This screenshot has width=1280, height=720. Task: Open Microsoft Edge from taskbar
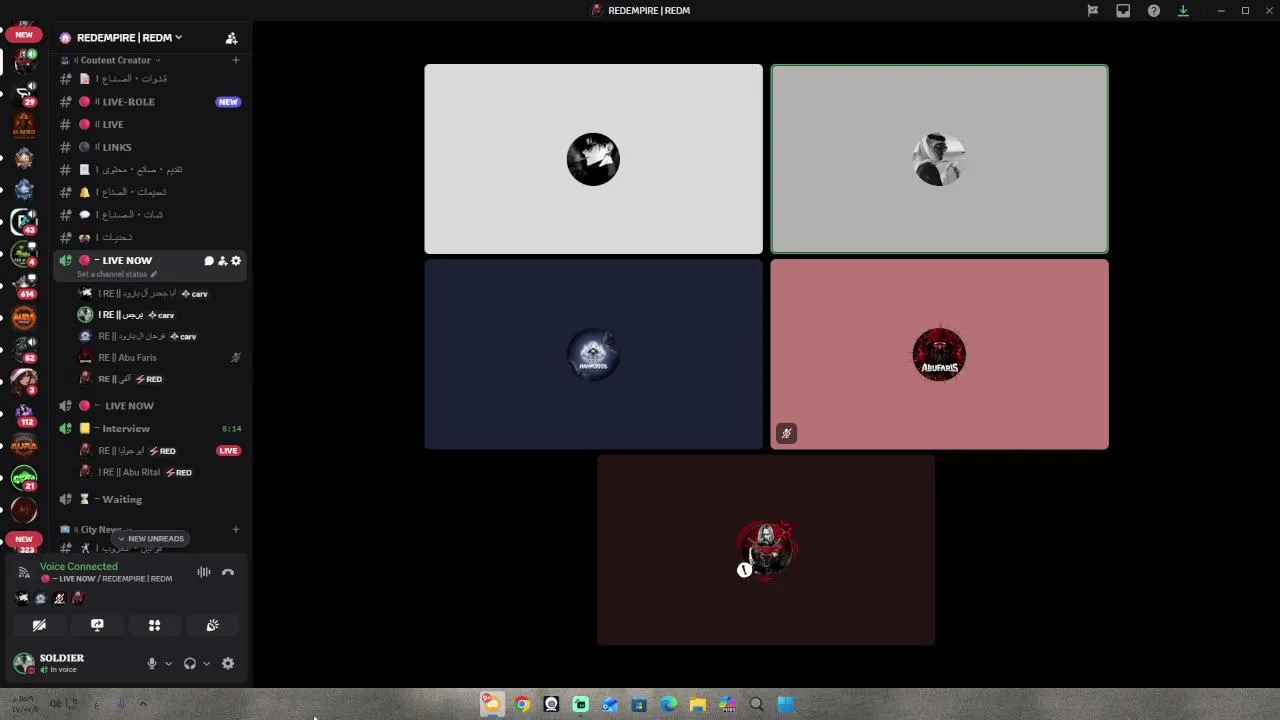point(668,704)
